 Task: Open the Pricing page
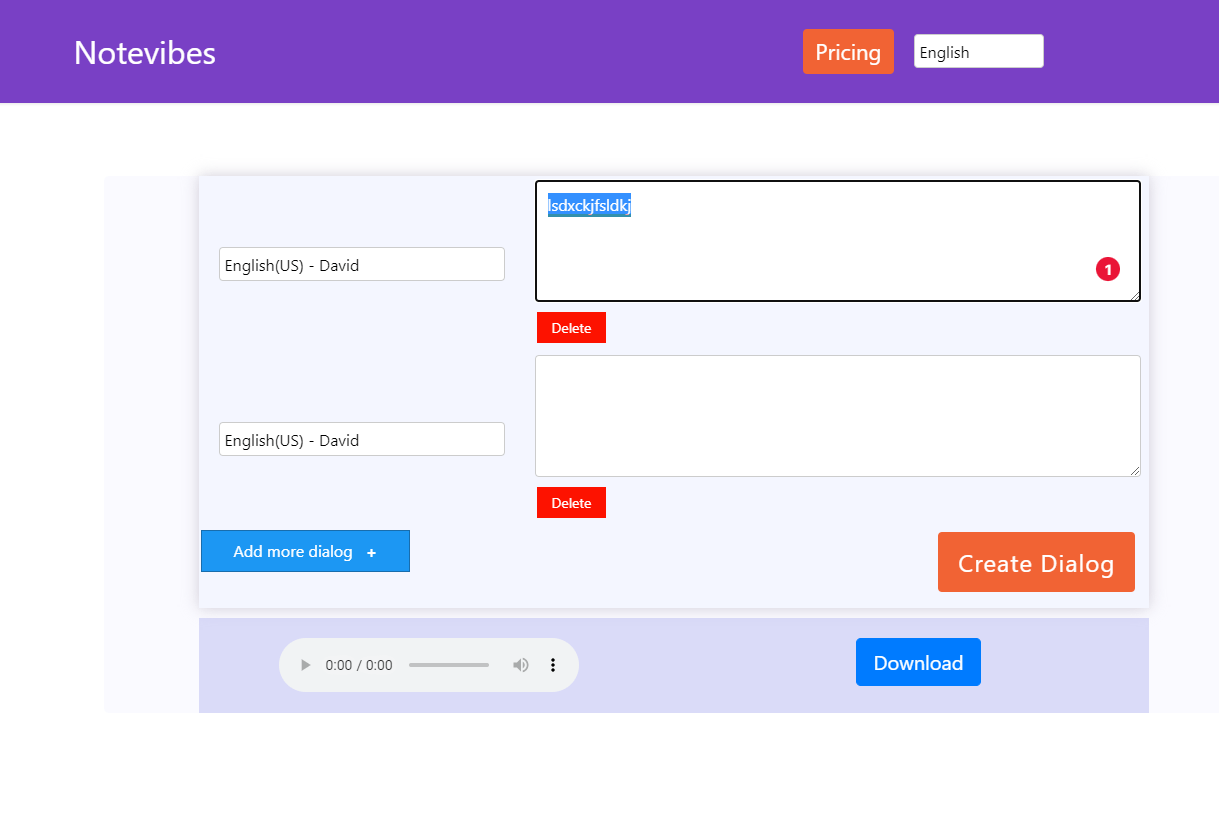tap(847, 51)
